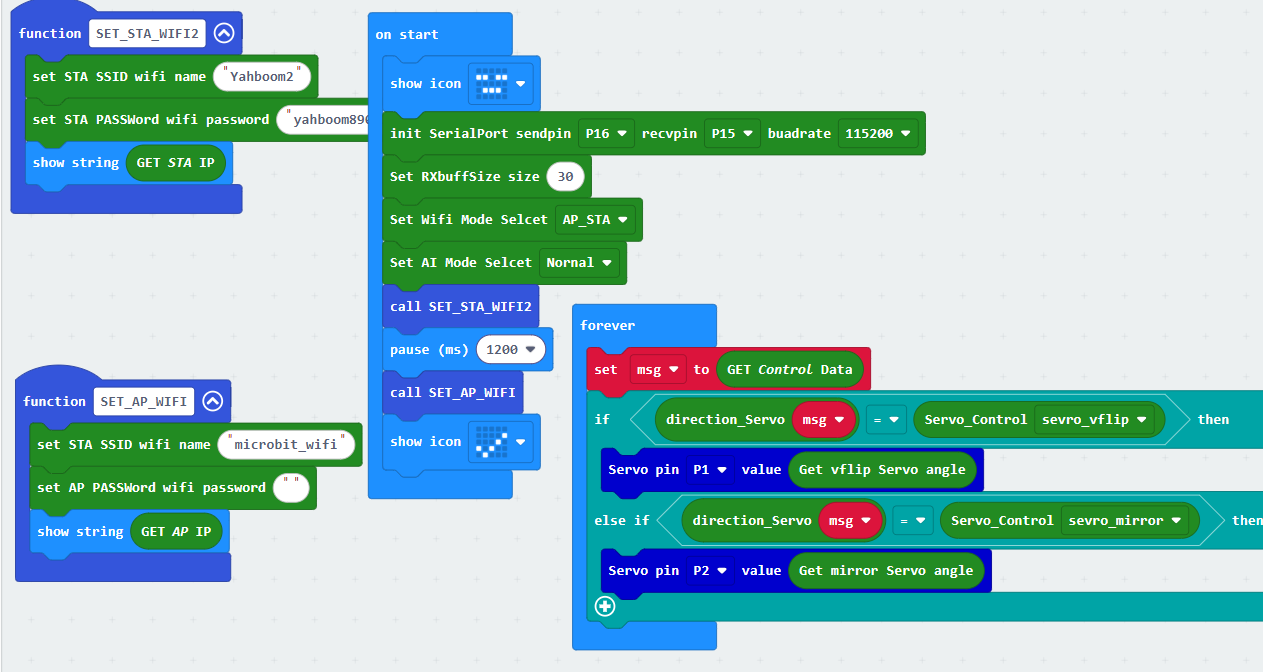This screenshot has width=1263, height=672.
Task: Collapse the SET_AP_WIFI function block
Action: coord(212,401)
